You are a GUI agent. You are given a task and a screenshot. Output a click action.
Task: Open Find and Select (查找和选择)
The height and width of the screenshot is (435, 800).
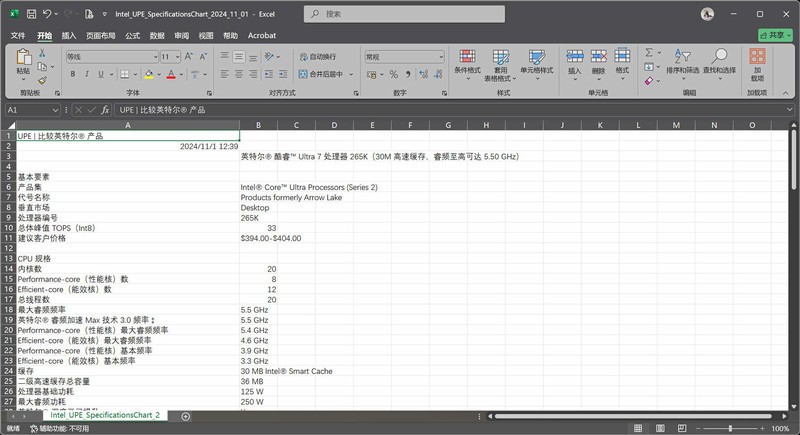coord(719,65)
